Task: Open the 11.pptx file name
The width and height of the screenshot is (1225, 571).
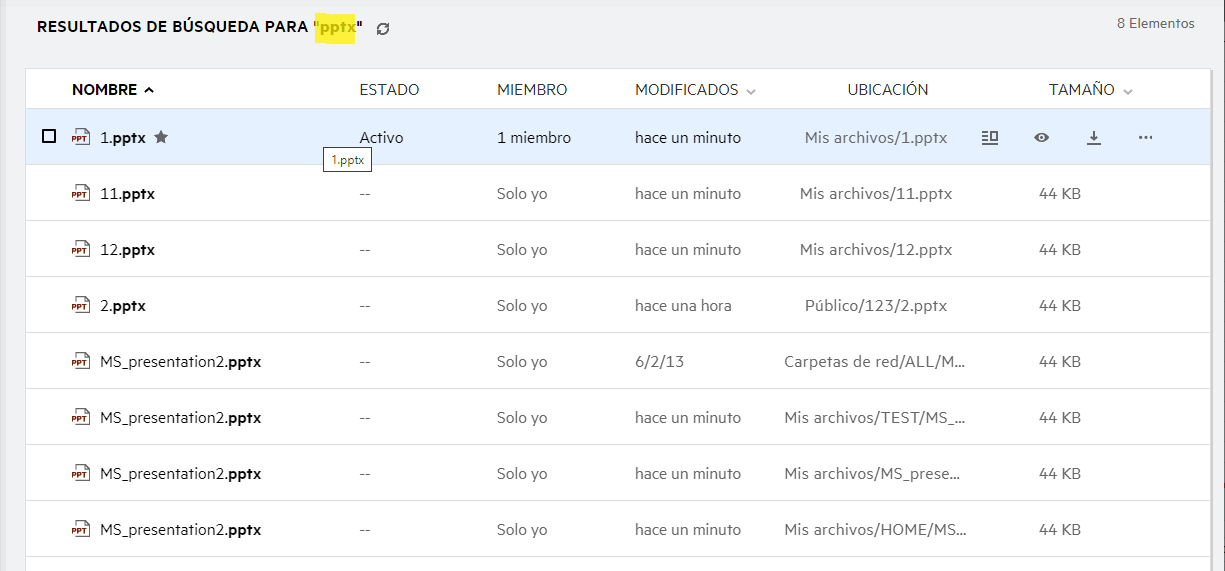Action: click(x=127, y=194)
